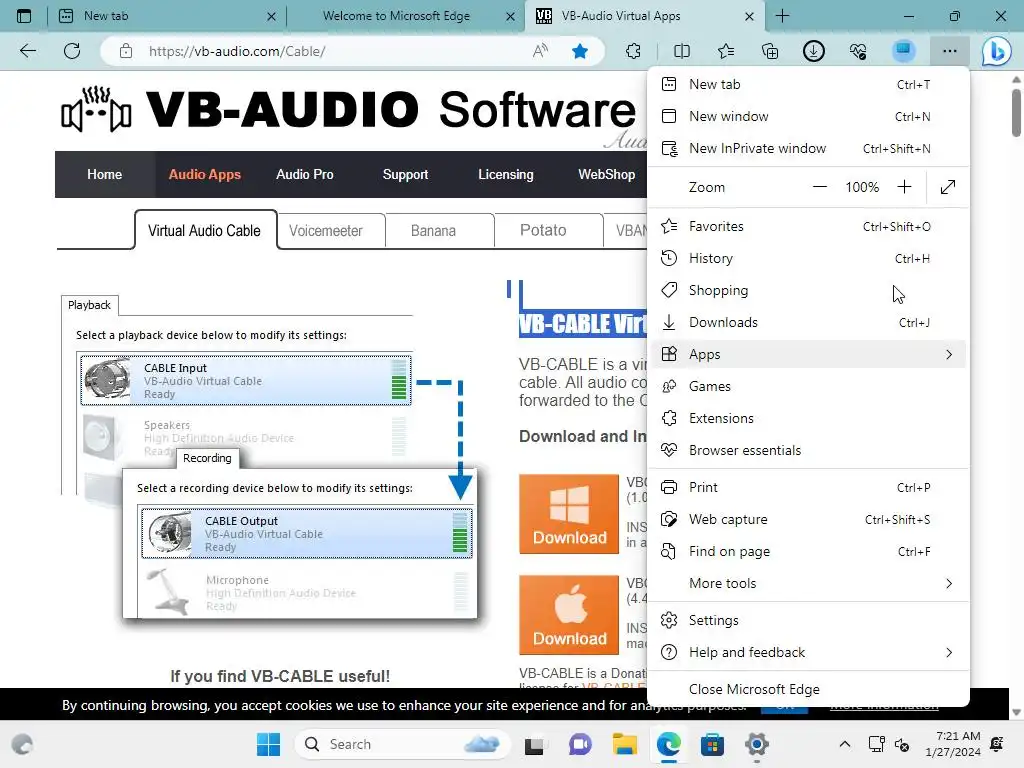
Task: Open Microsoft Store from the taskbar
Action: 712,744
